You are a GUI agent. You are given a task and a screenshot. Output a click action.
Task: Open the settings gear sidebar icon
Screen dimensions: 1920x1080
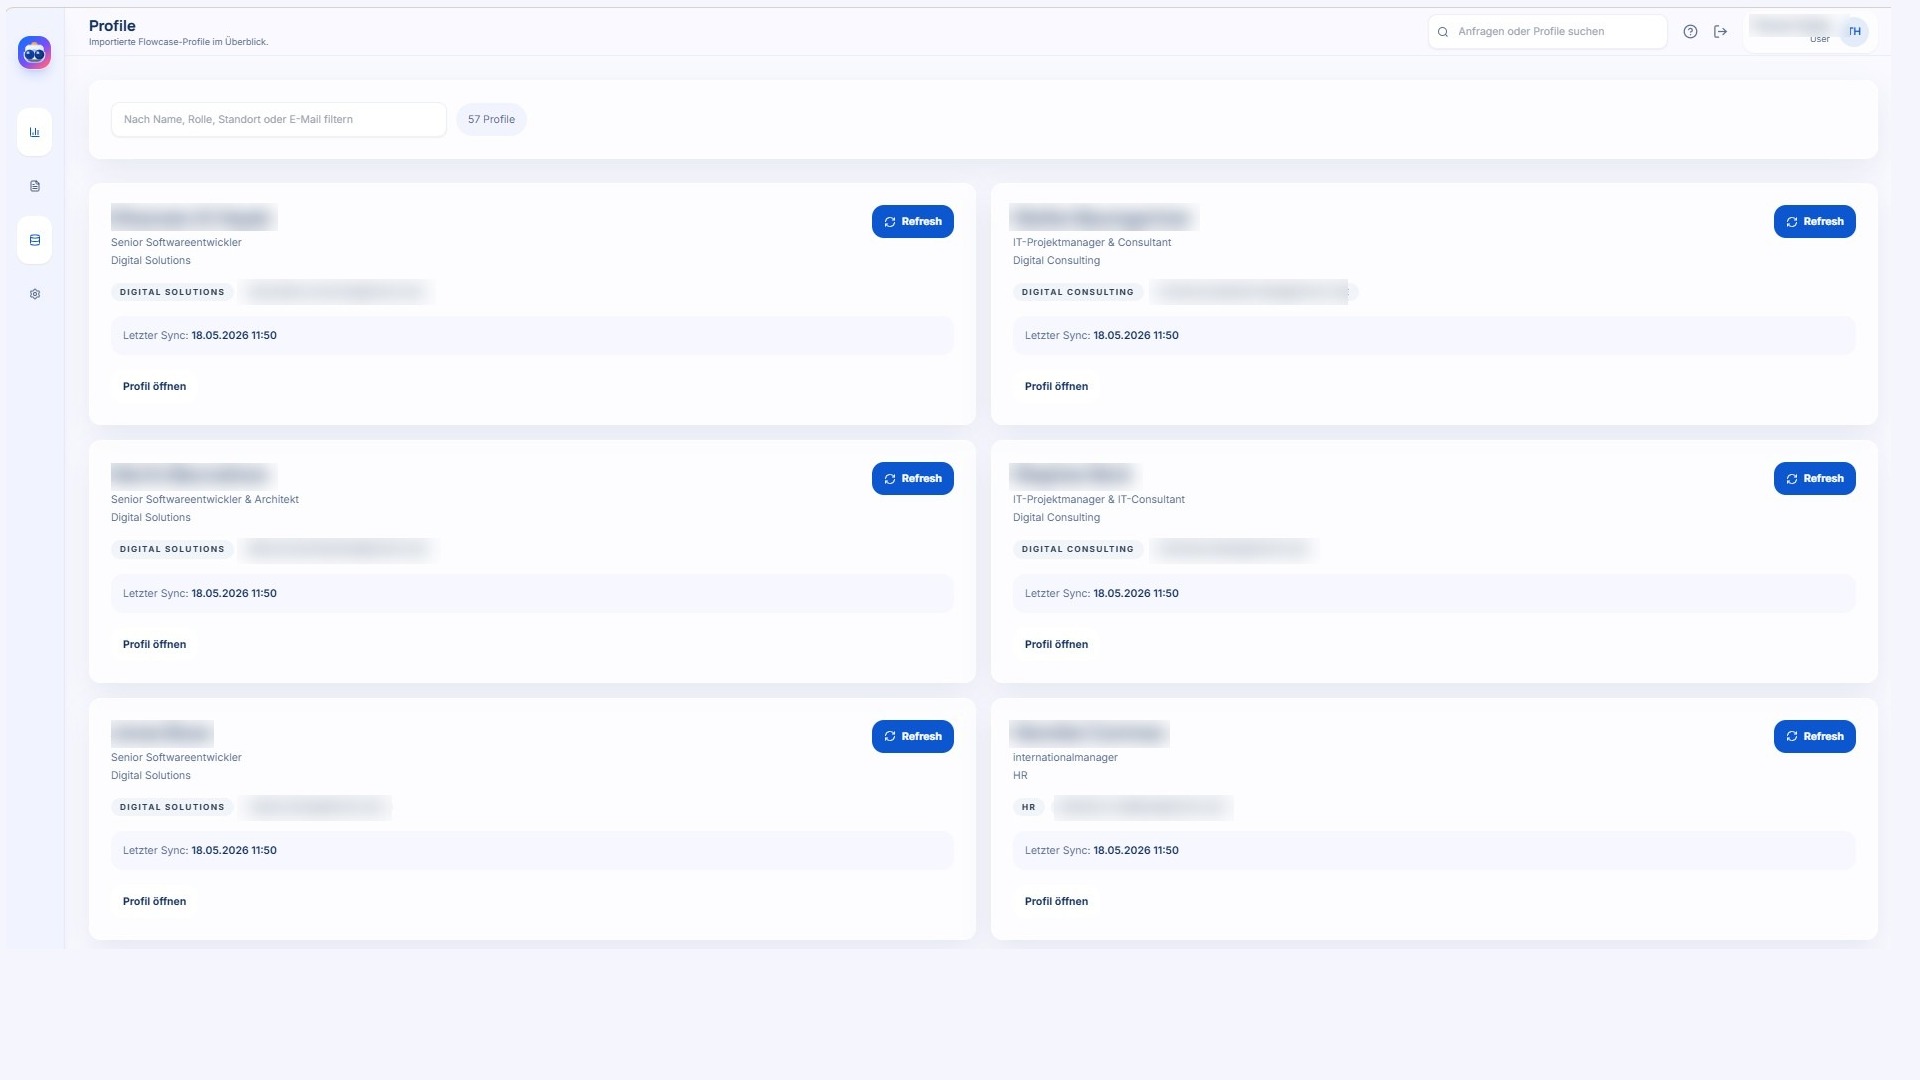click(35, 294)
